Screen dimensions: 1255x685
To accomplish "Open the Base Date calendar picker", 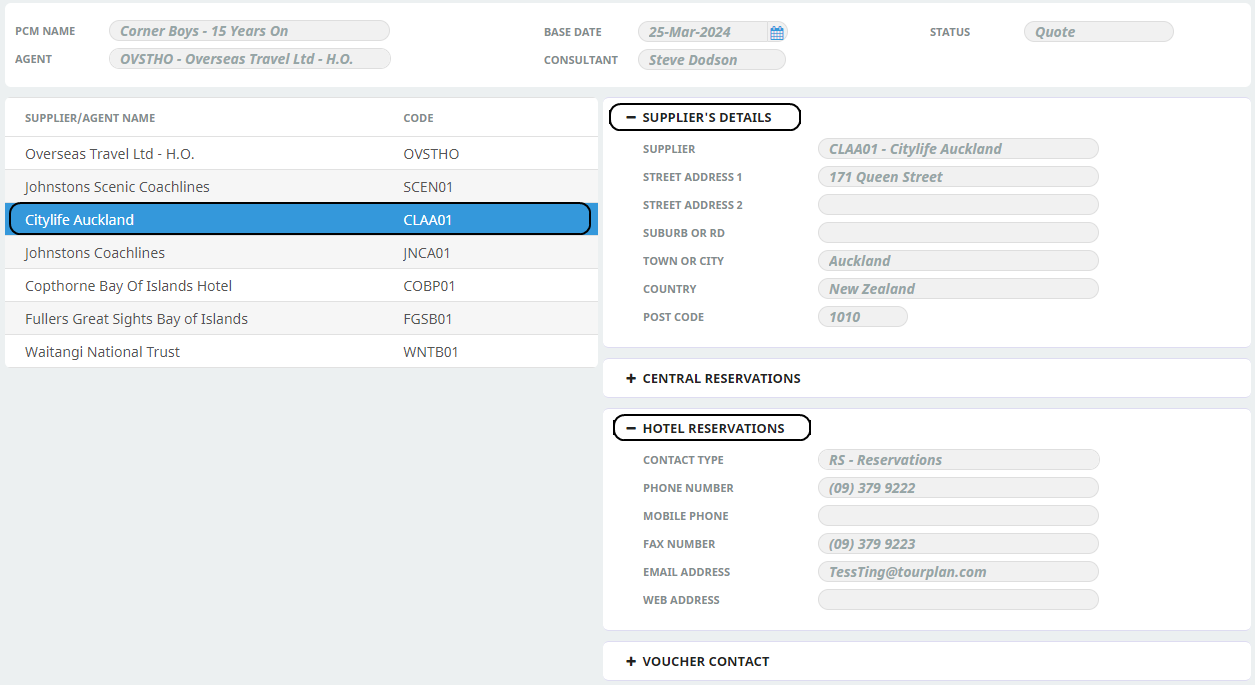I will tap(776, 32).
